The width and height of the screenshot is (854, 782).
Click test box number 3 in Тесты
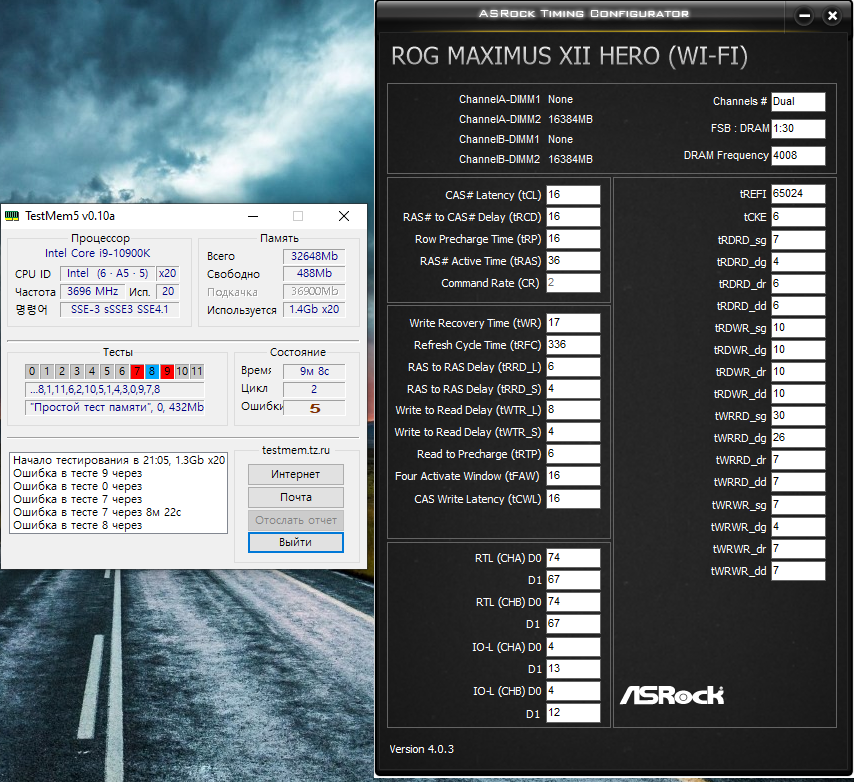(77, 371)
